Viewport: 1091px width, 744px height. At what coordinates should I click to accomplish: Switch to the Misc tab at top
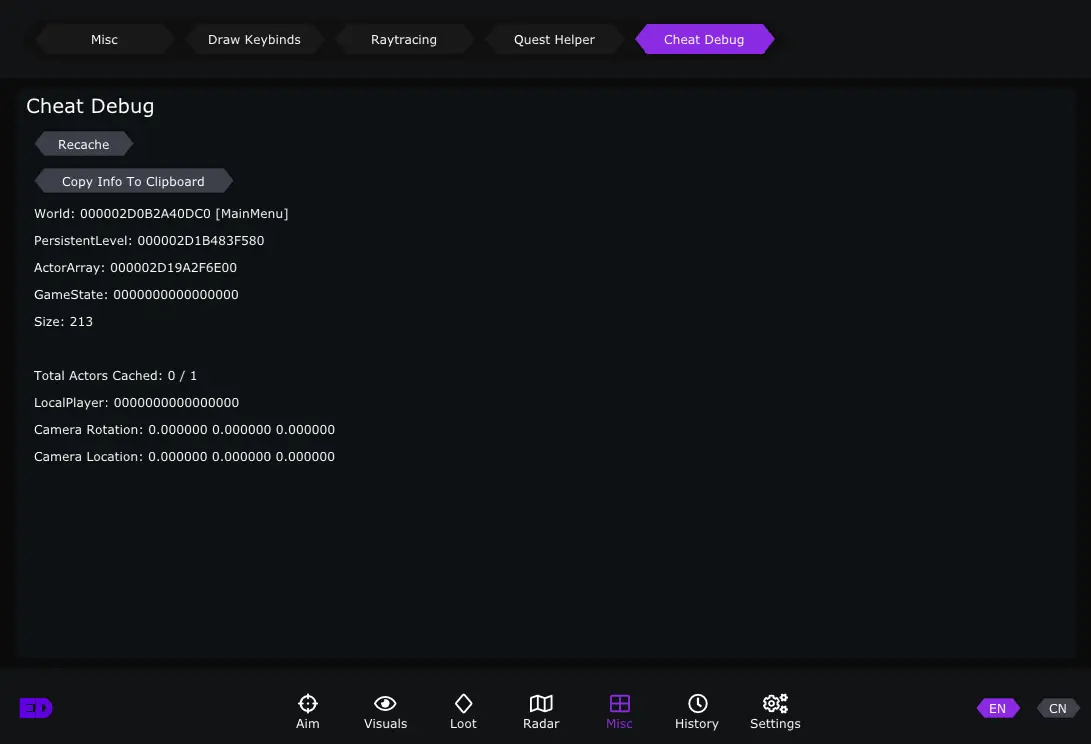point(104,40)
